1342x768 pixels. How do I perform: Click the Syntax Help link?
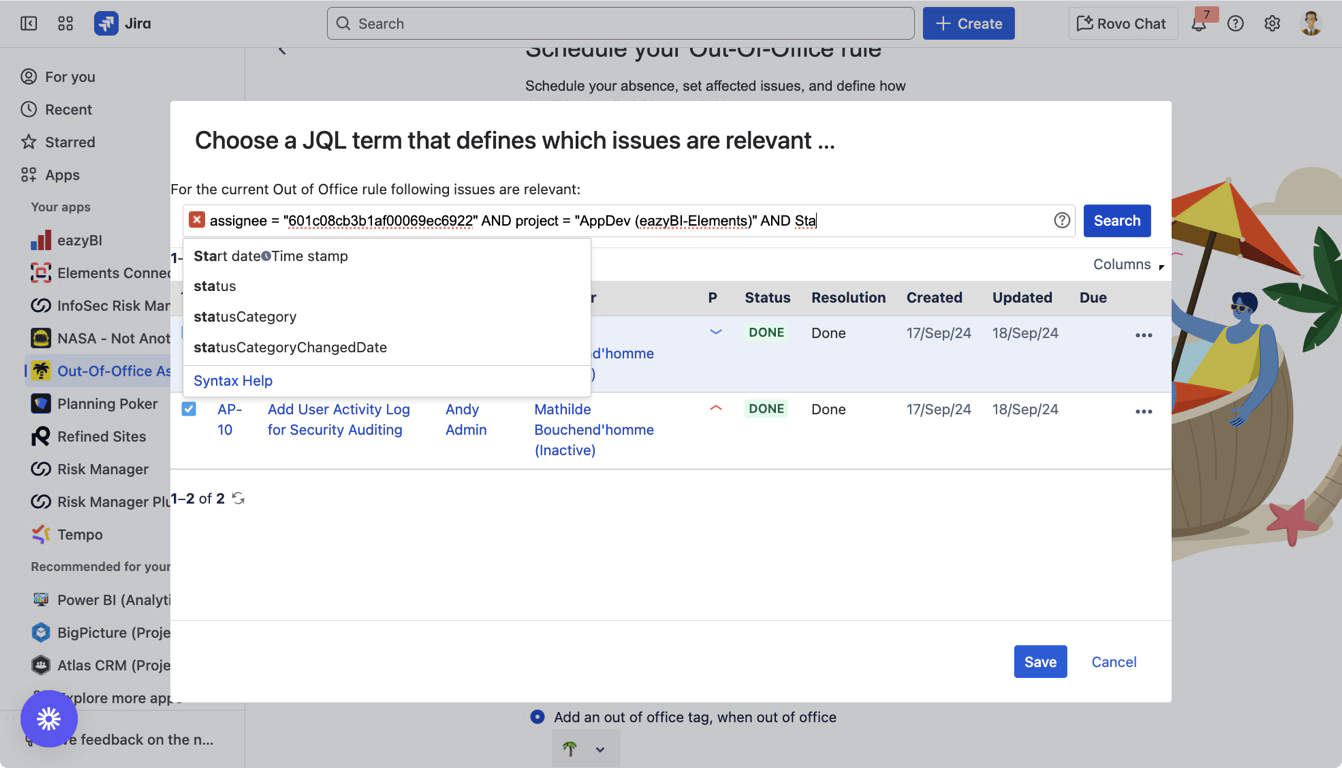233,381
